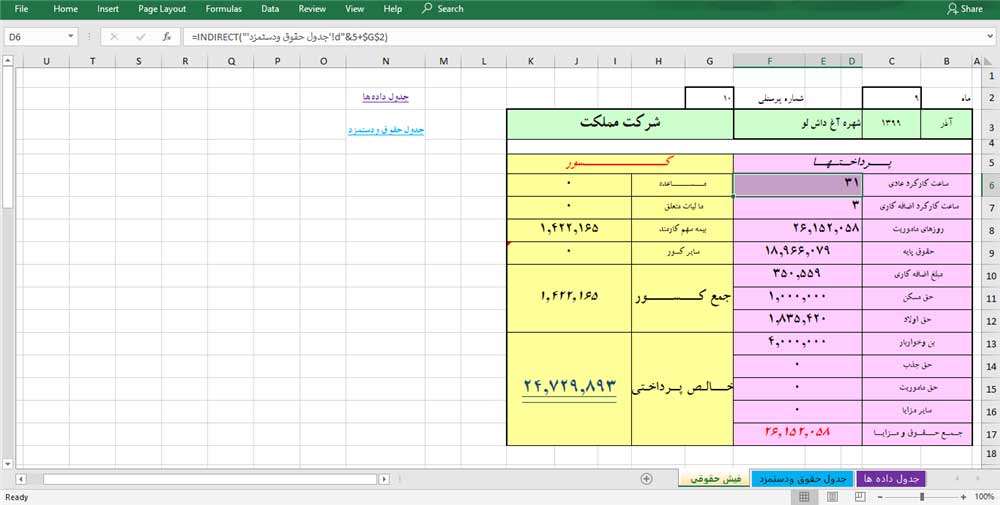Click the Share button
The height and width of the screenshot is (505, 1000).
point(964,9)
